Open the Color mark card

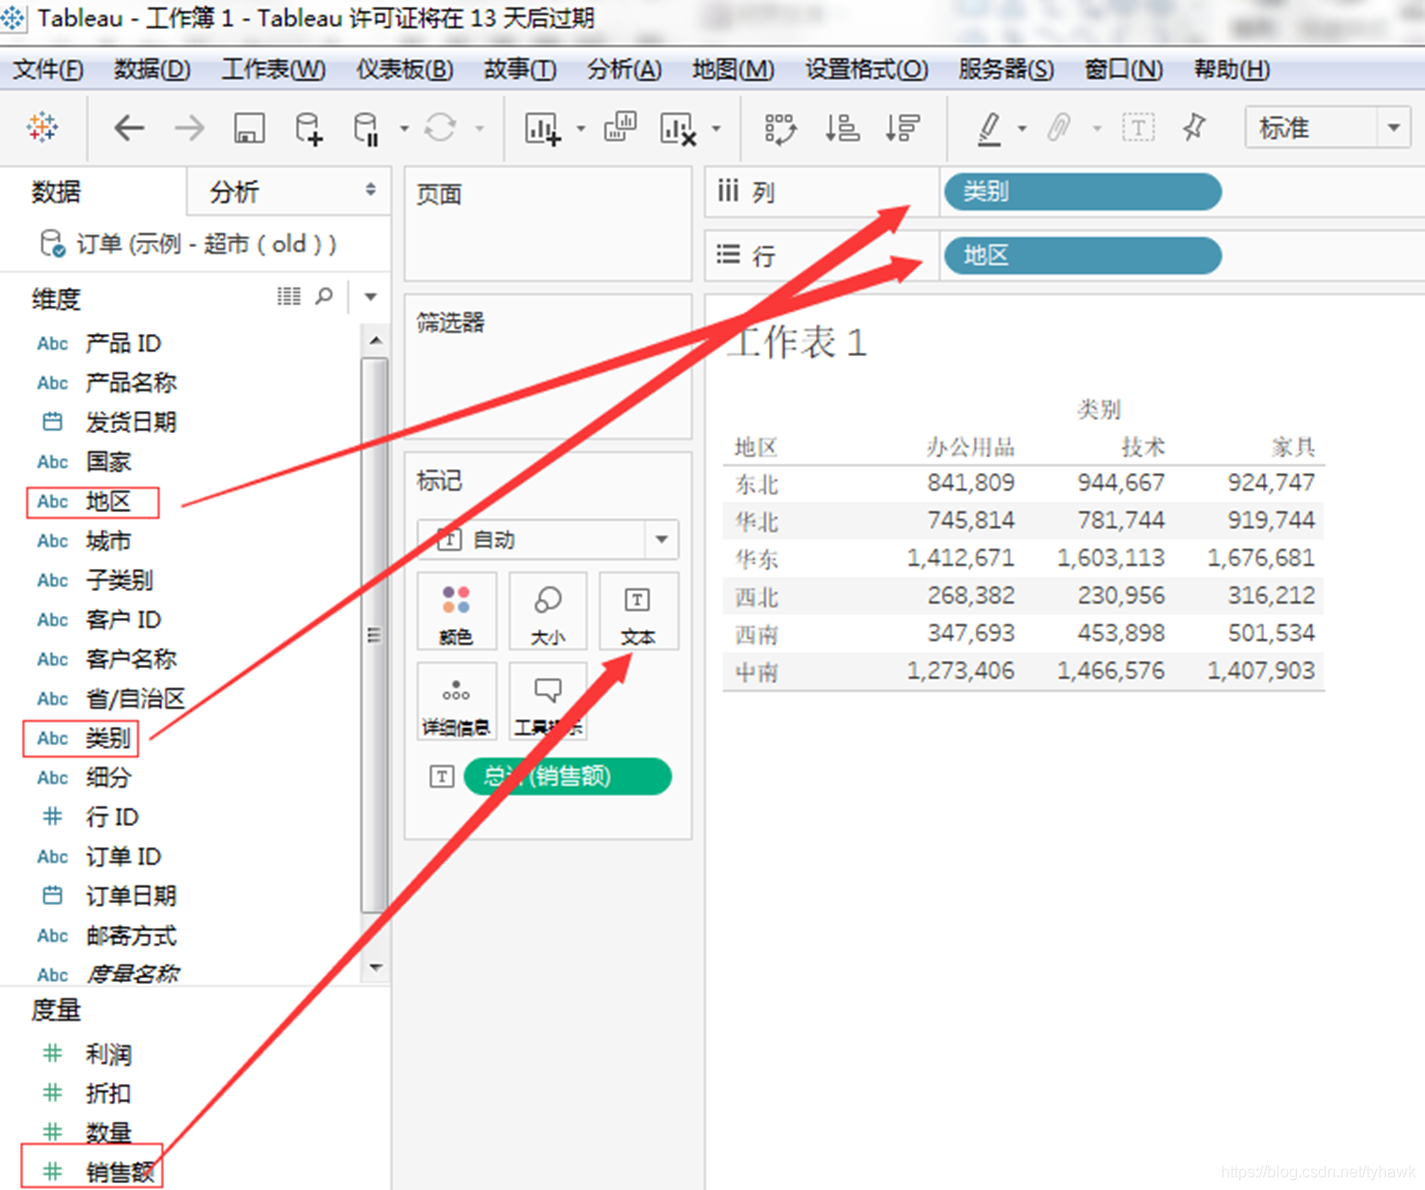(x=456, y=612)
